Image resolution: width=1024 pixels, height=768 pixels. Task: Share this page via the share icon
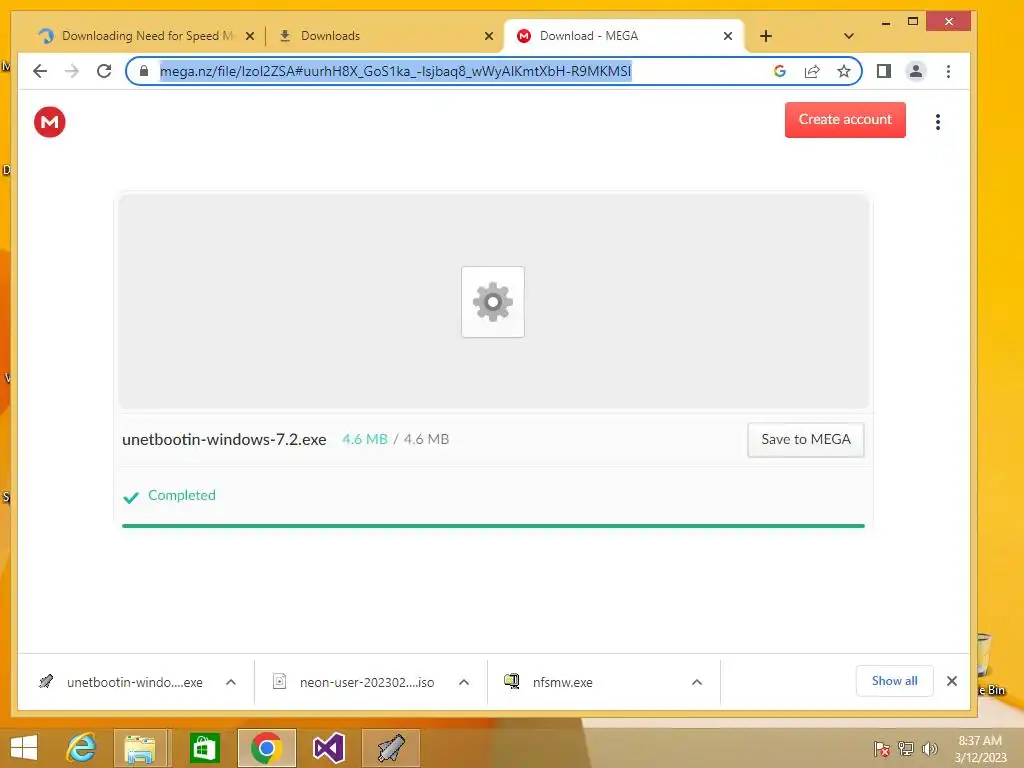pos(812,71)
